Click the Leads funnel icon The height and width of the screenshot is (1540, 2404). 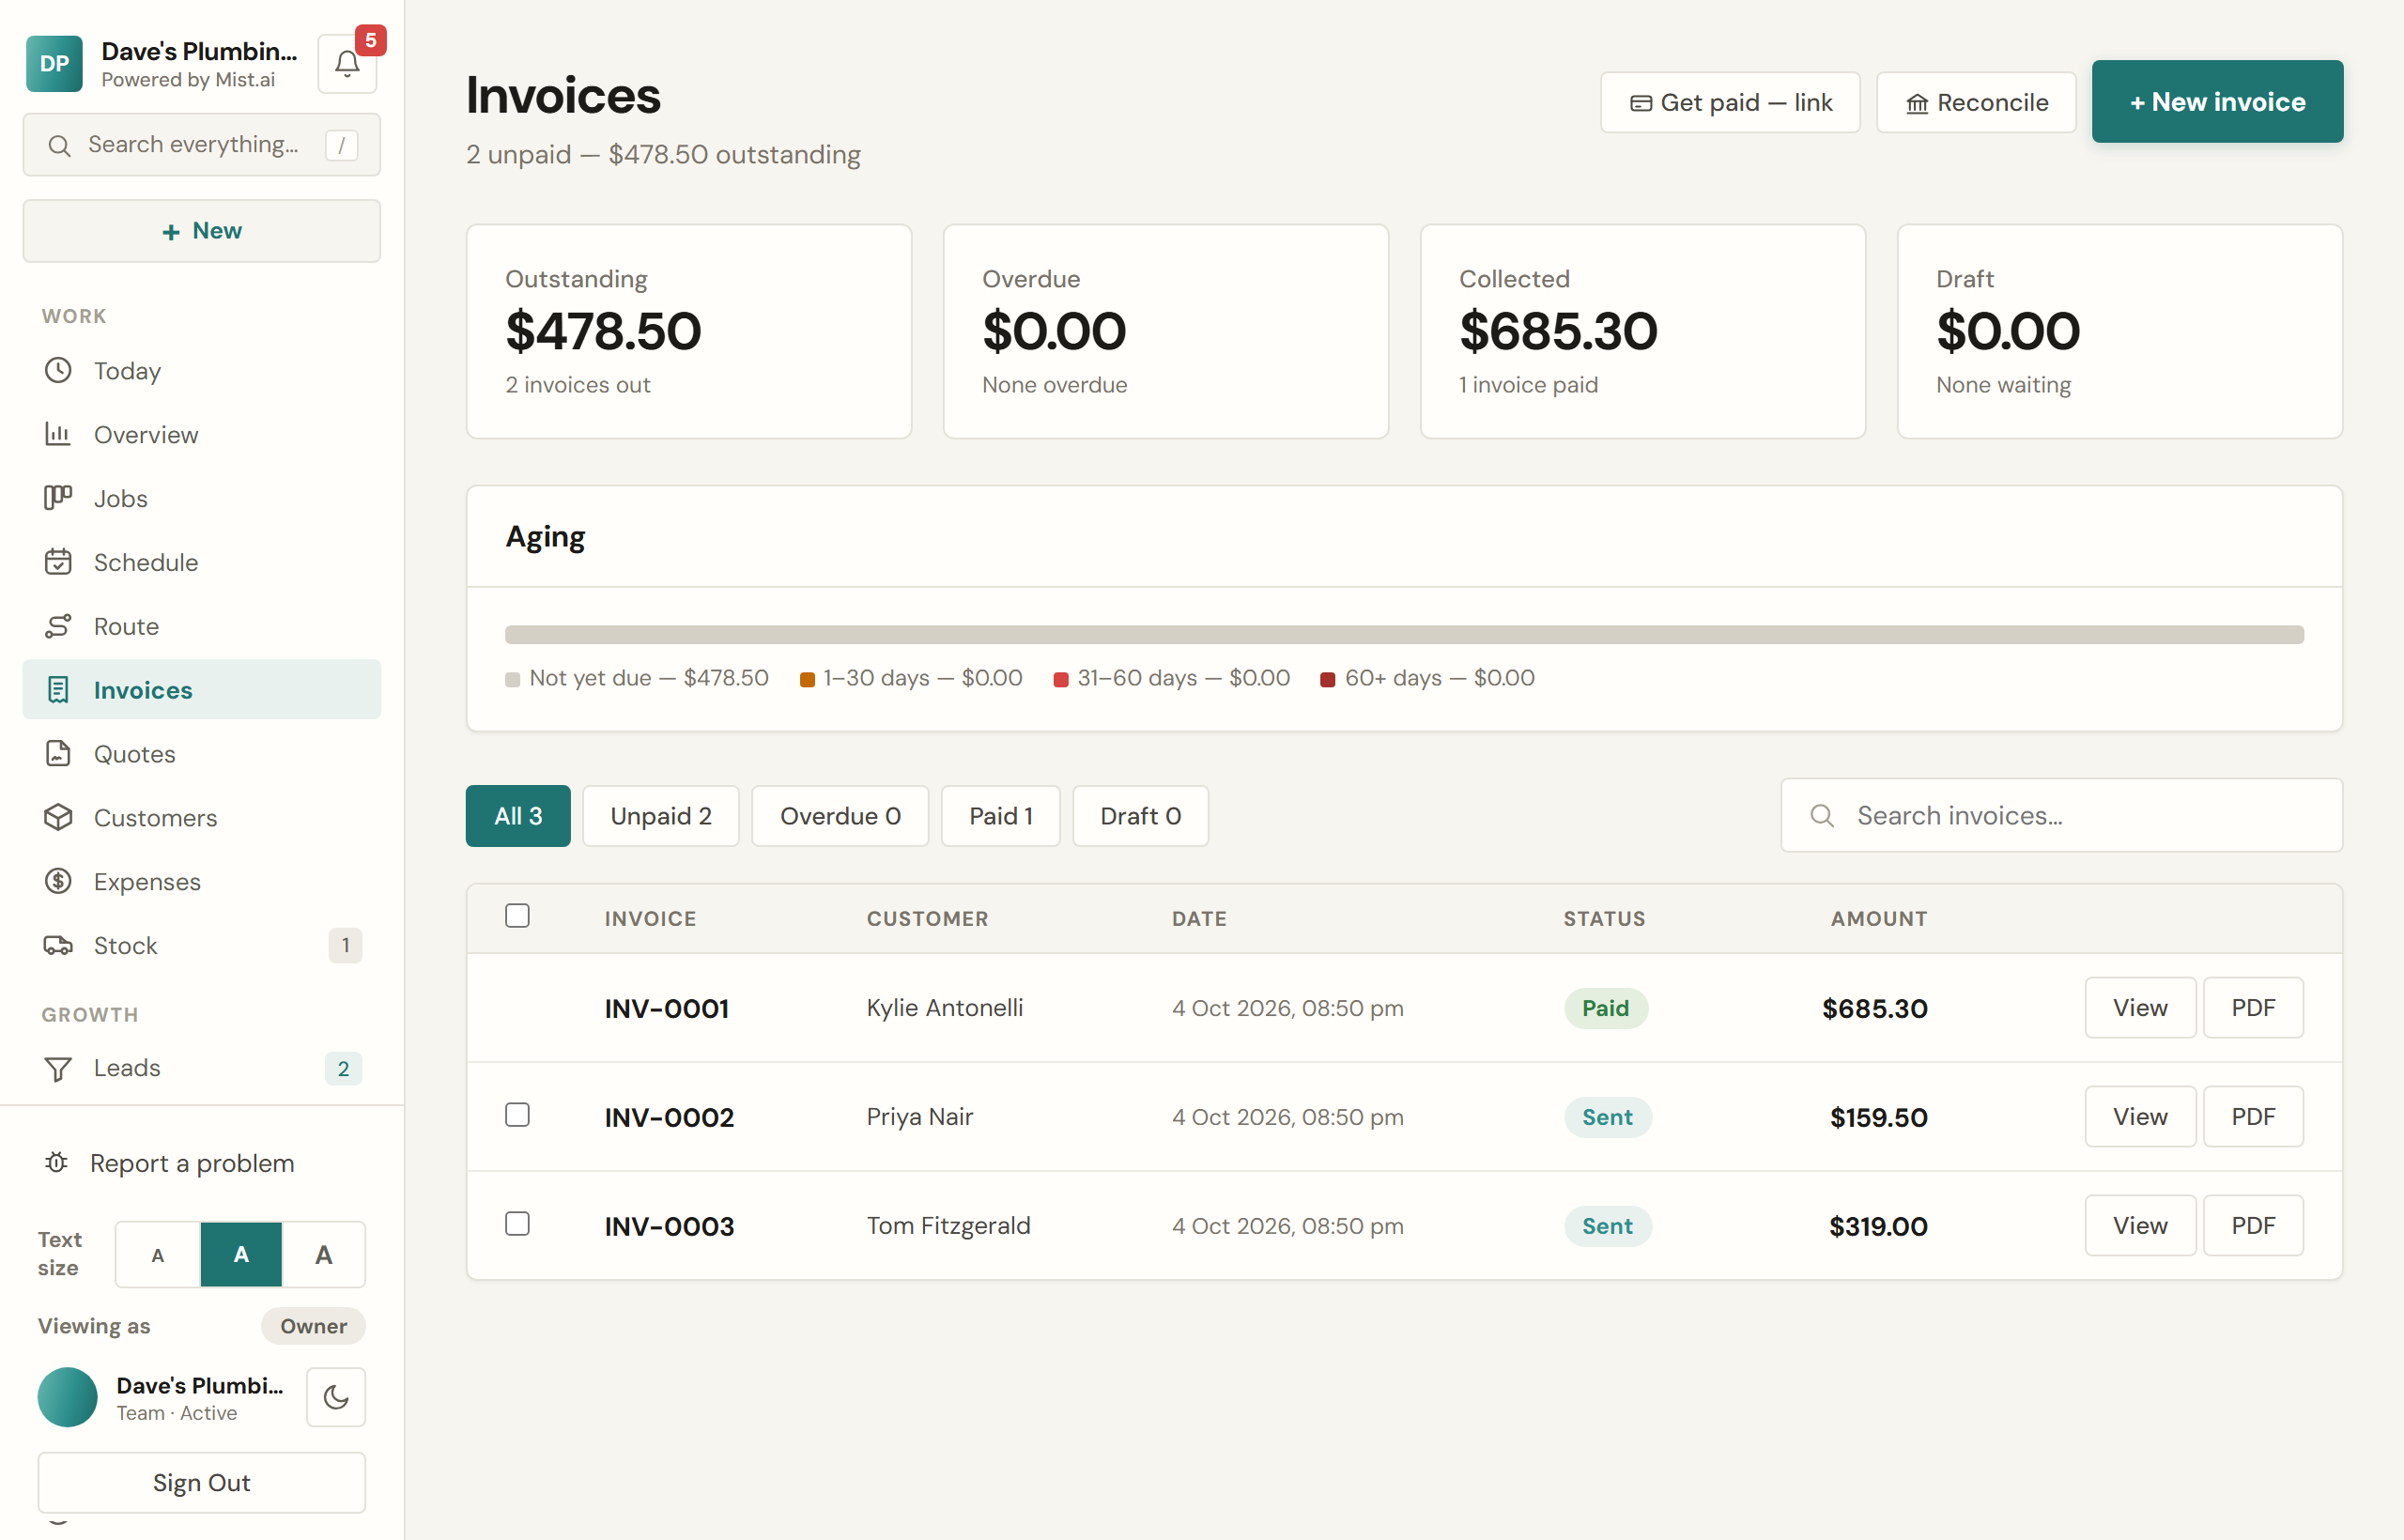(x=58, y=1068)
